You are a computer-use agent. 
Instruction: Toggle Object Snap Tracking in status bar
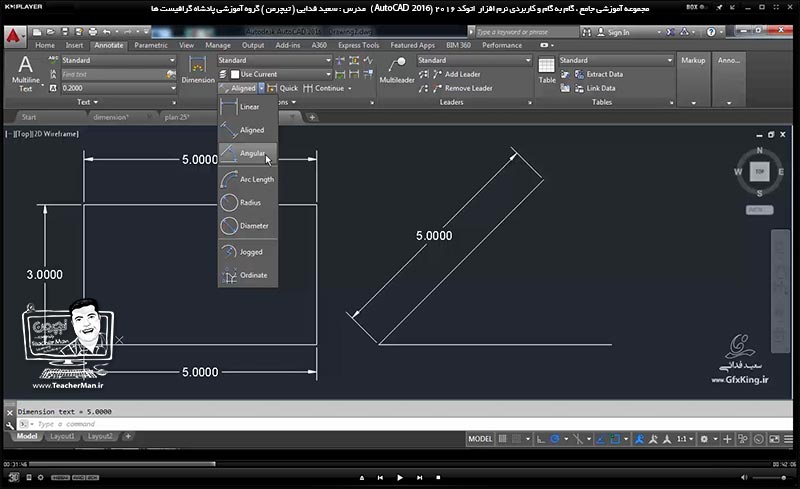point(601,439)
